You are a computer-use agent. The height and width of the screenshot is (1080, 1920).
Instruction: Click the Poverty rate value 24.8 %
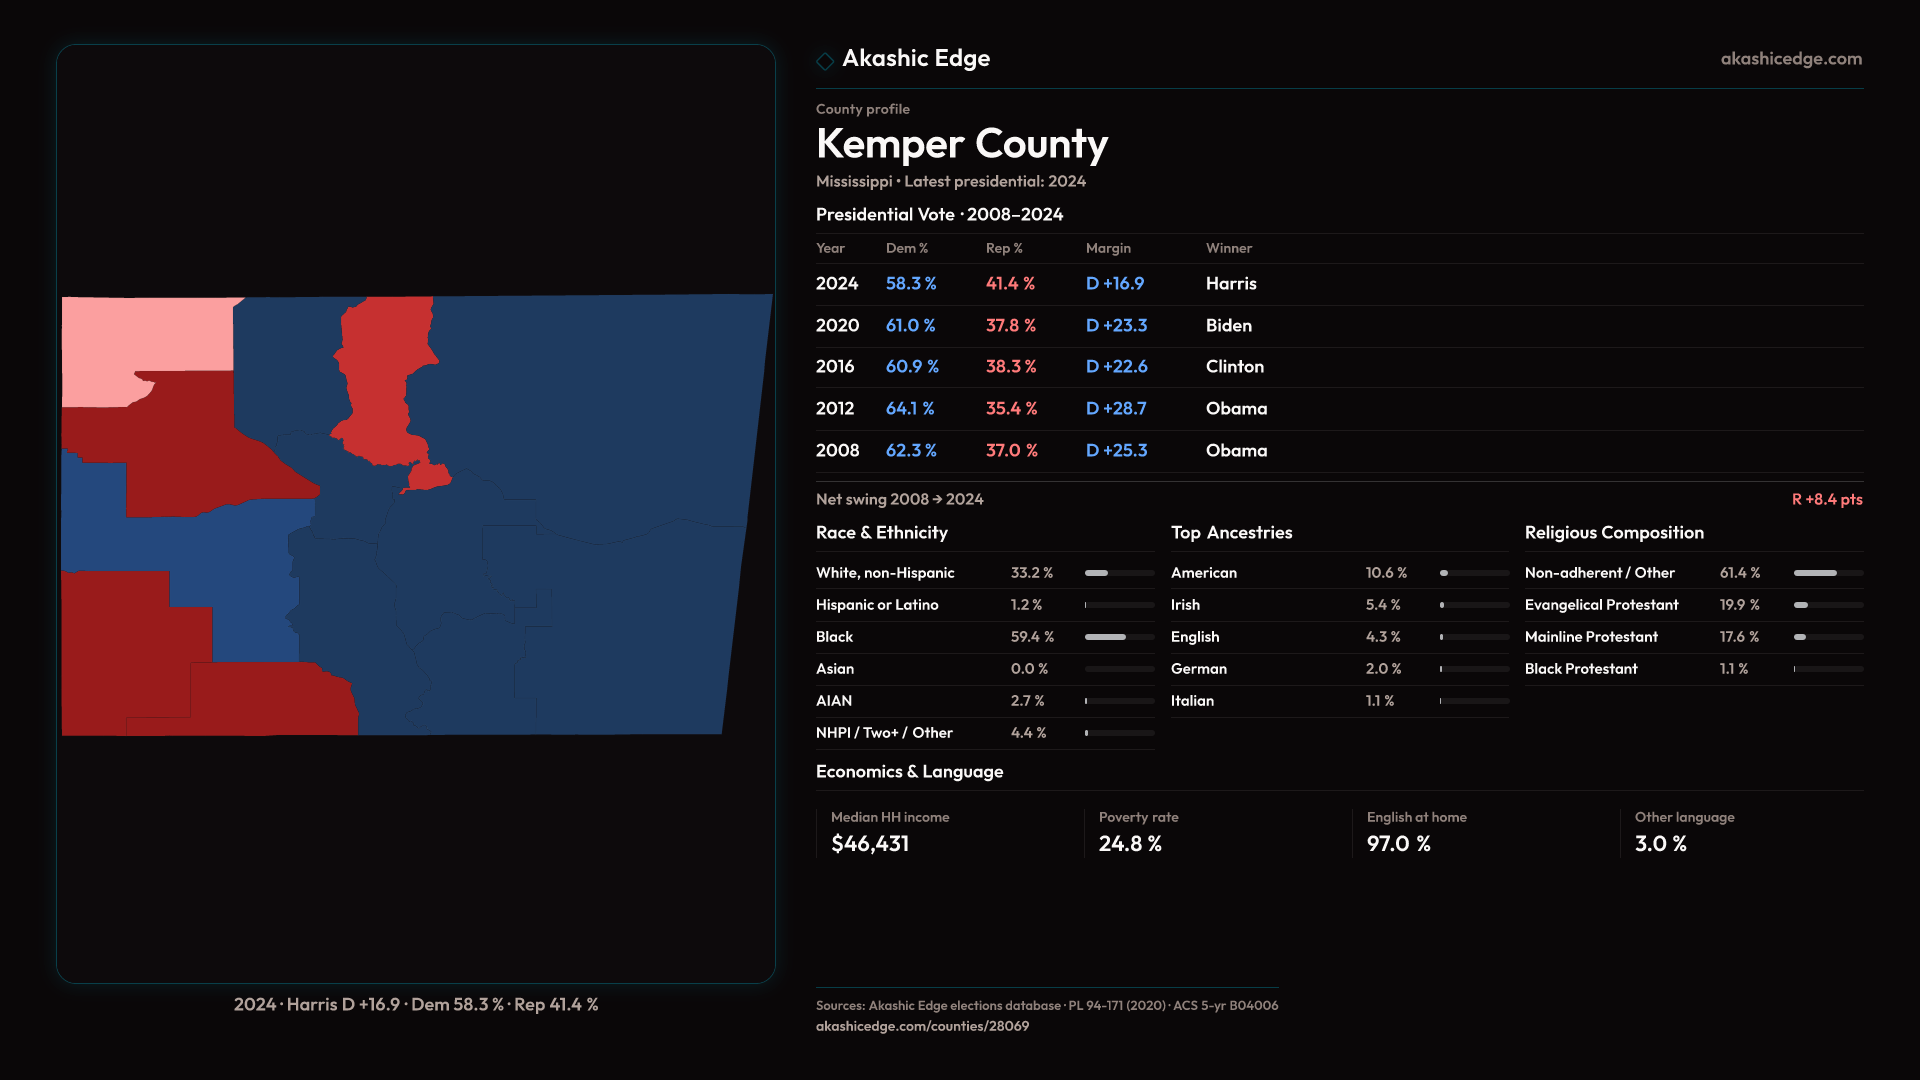point(1129,844)
